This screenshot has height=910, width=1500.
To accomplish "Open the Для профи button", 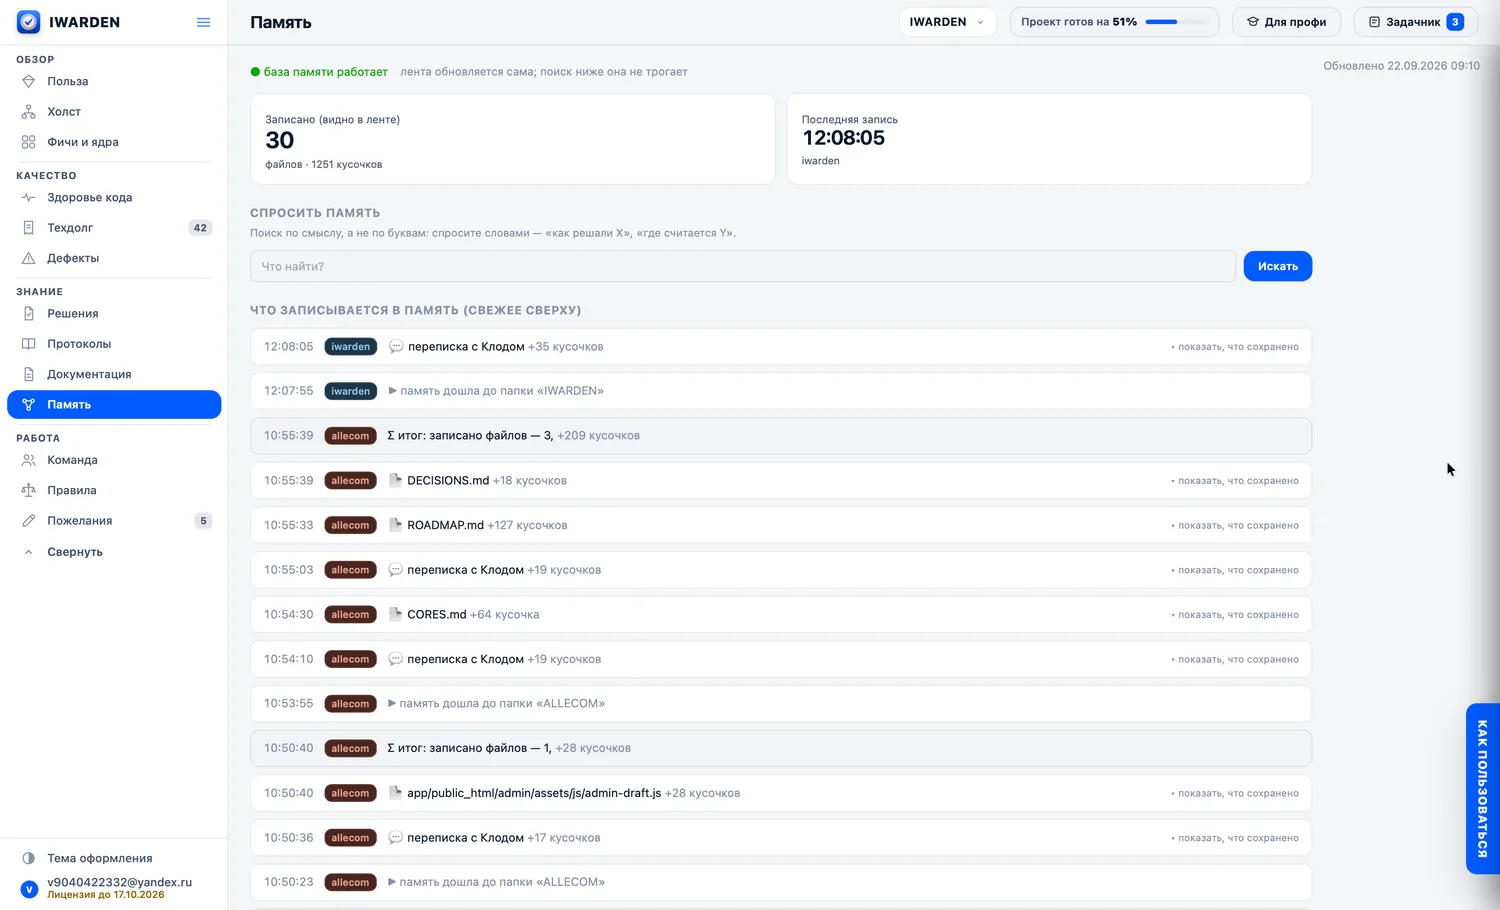I will pyautogui.click(x=1286, y=22).
